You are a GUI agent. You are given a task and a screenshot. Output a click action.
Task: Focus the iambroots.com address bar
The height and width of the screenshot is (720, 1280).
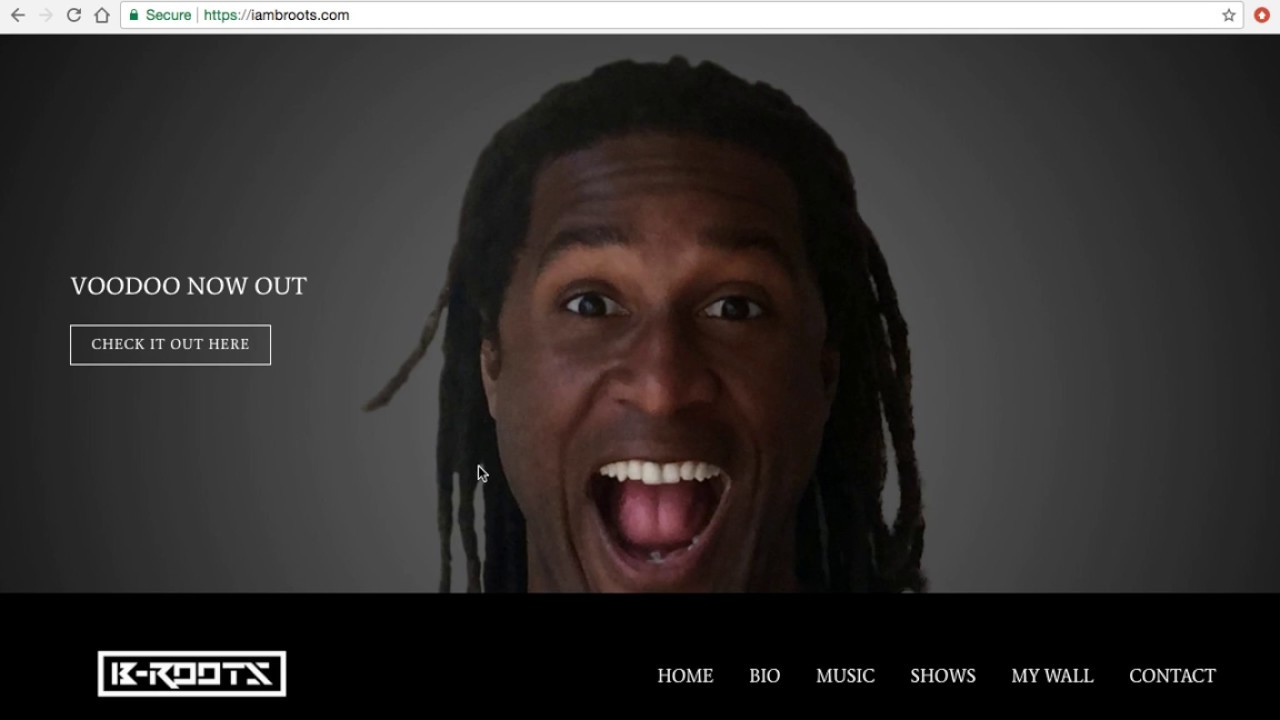pos(680,15)
